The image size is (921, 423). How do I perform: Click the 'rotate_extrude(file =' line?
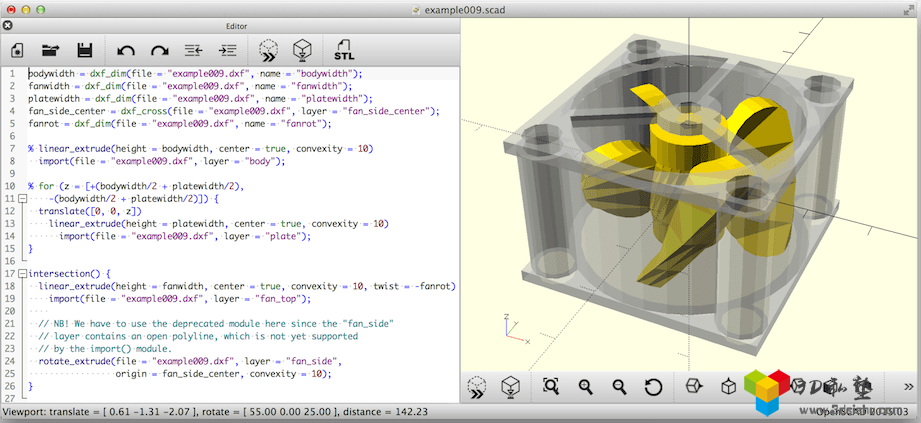190,361
